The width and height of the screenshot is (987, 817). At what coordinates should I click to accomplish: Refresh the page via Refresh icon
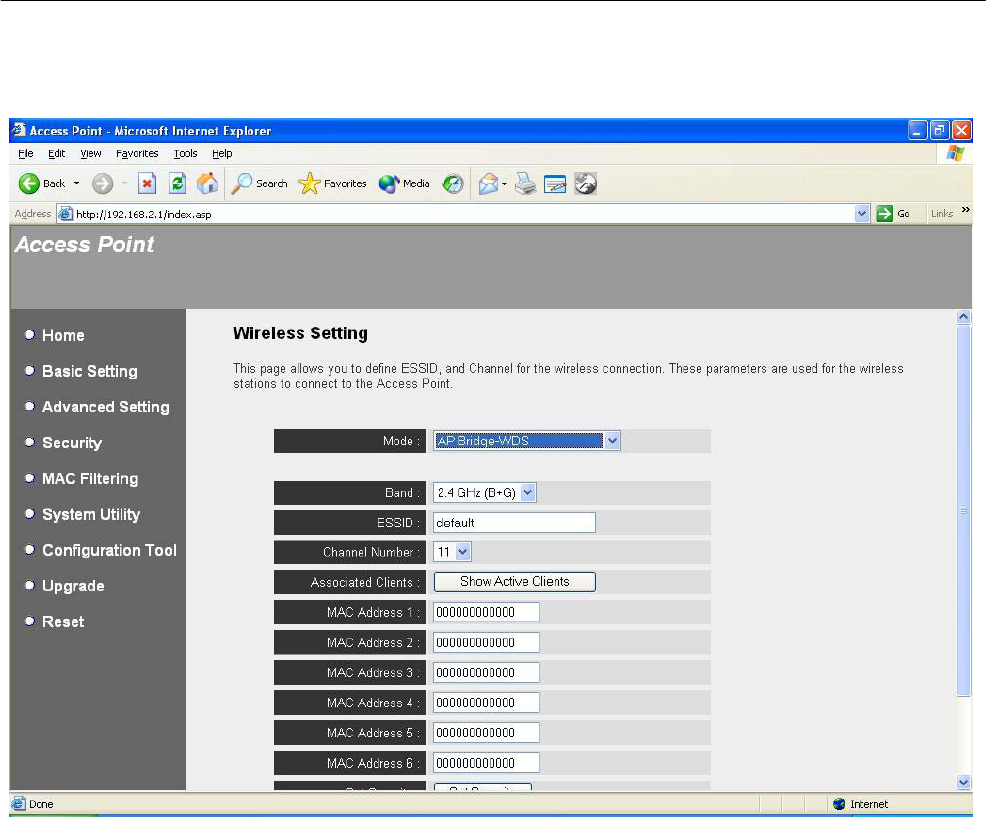(178, 184)
